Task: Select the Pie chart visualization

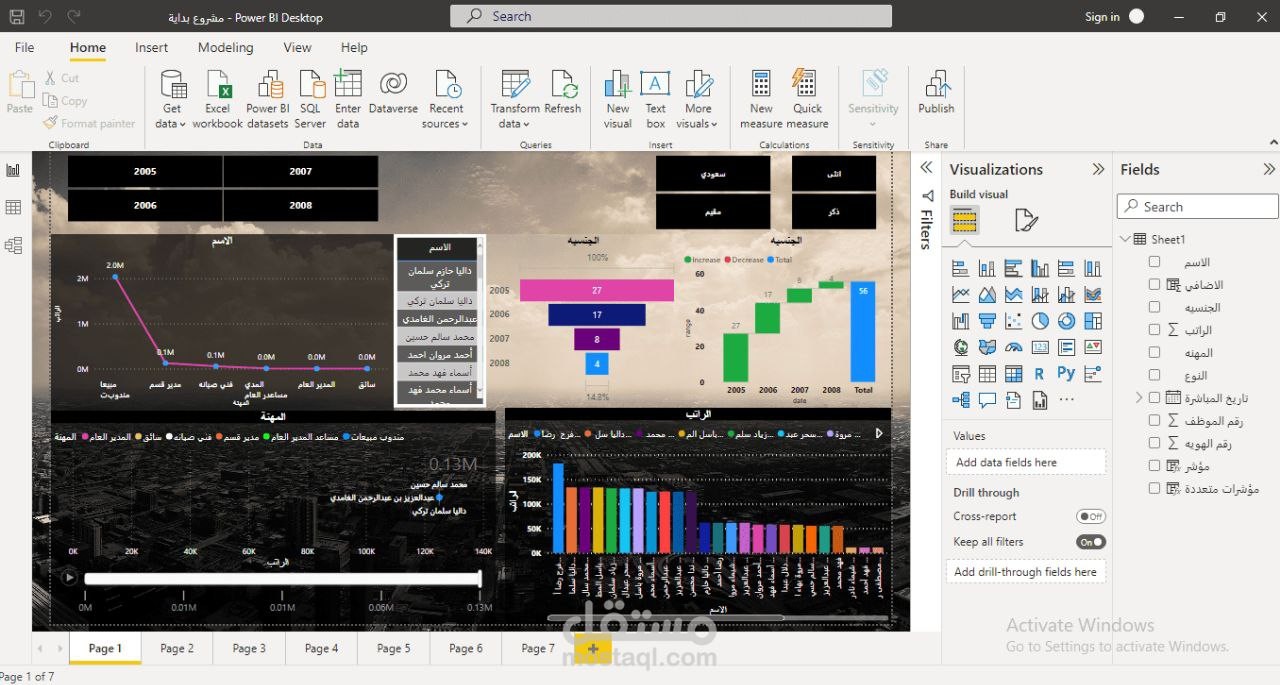Action: point(1040,321)
